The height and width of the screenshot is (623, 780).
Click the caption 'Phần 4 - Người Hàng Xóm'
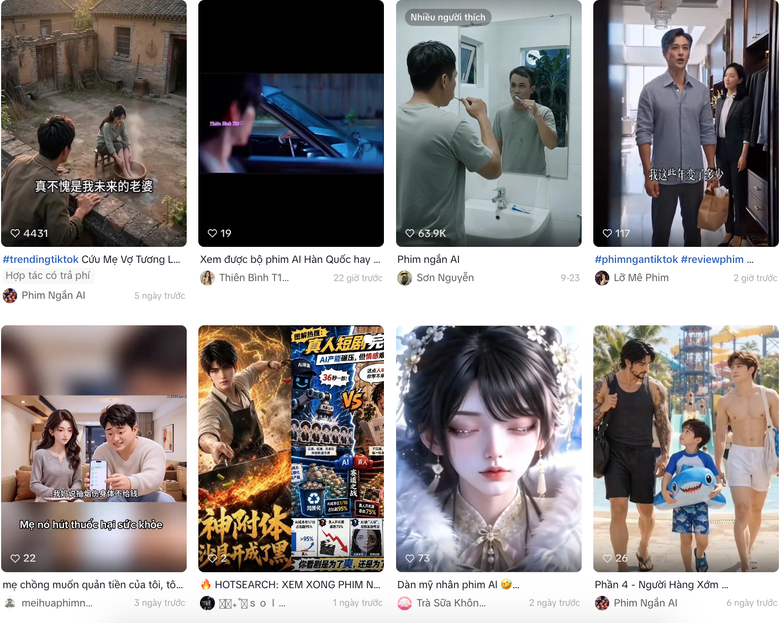[x=657, y=585]
